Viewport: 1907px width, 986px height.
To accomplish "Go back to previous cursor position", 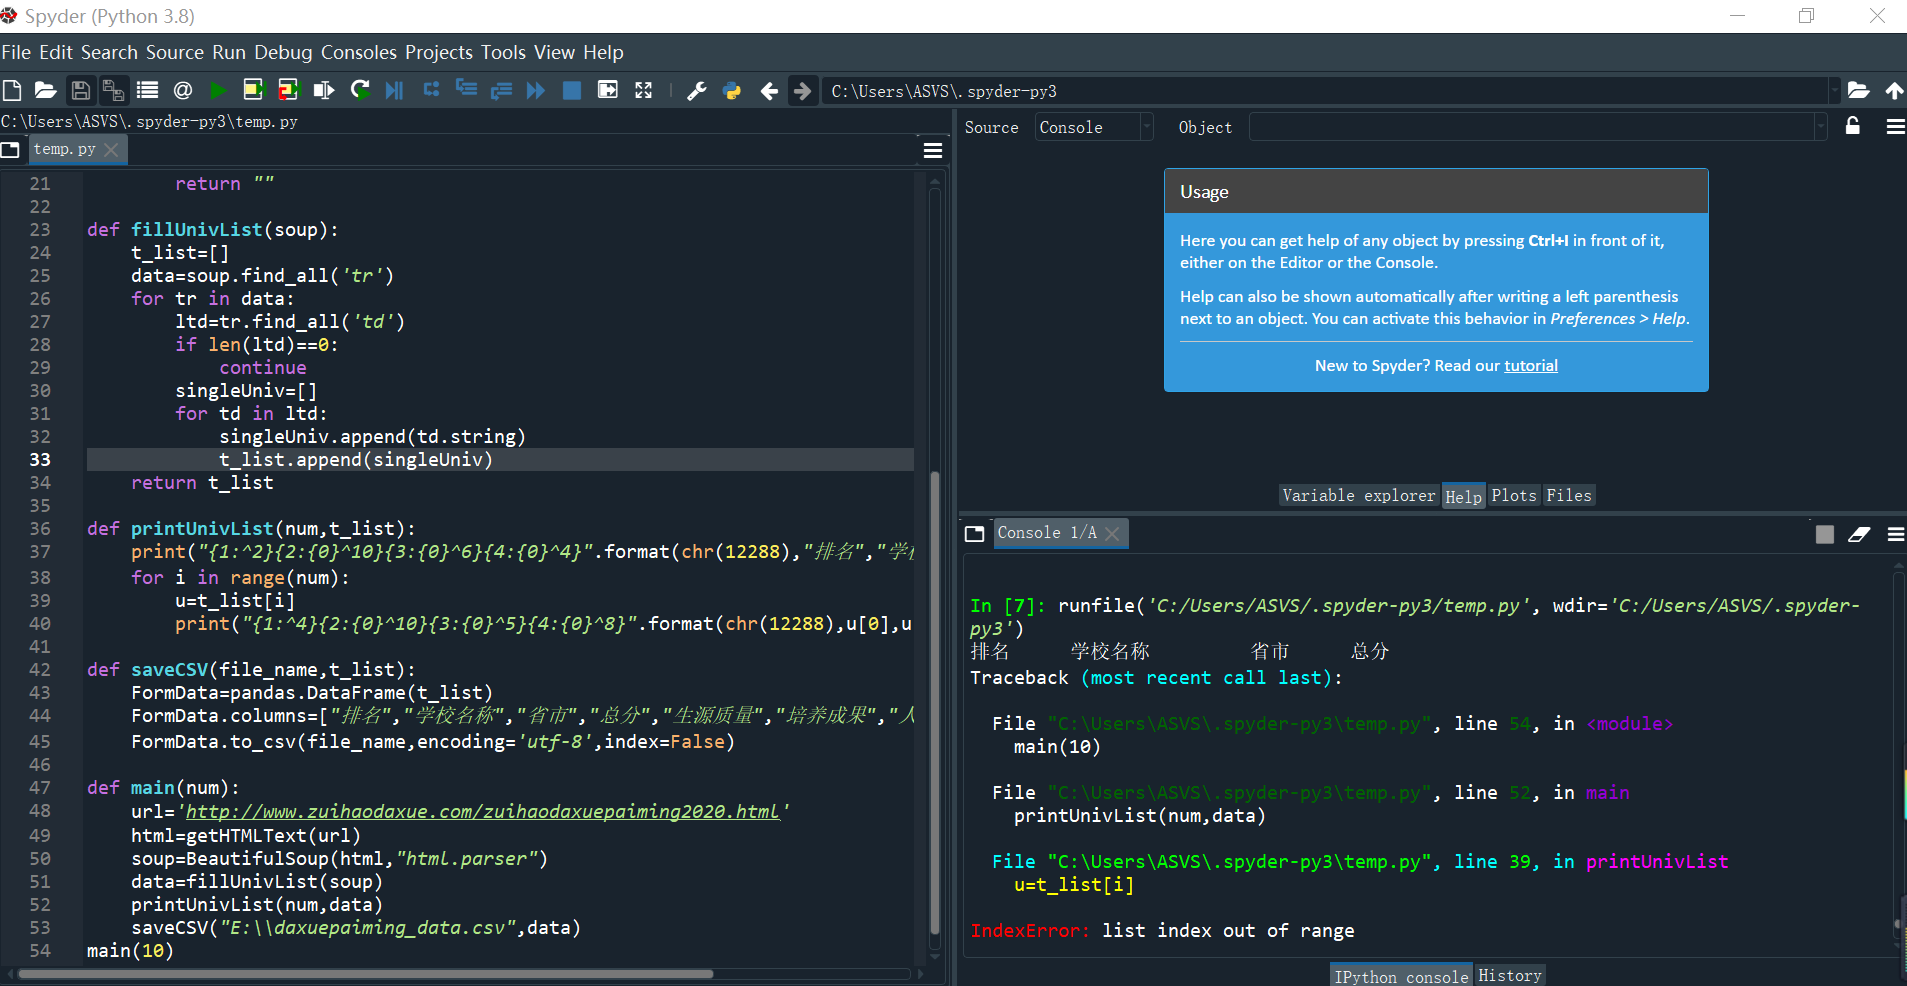I will [768, 91].
